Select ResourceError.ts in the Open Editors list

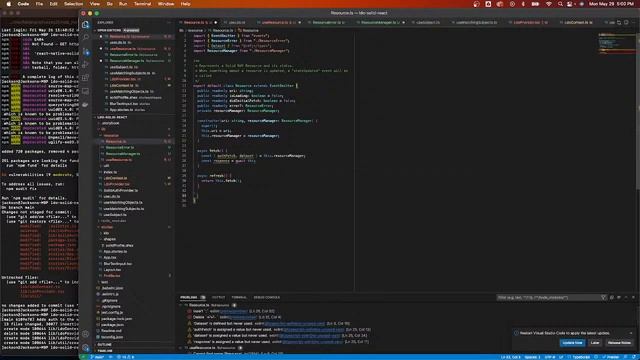pyautogui.click(x=133, y=55)
